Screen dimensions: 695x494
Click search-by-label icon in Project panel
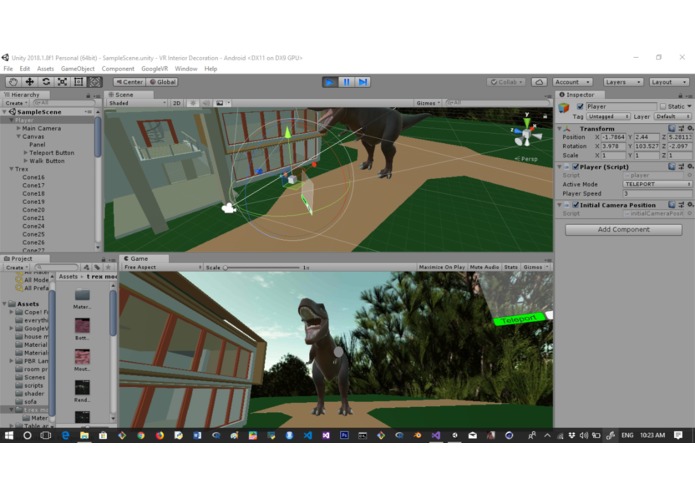point(97,267)
